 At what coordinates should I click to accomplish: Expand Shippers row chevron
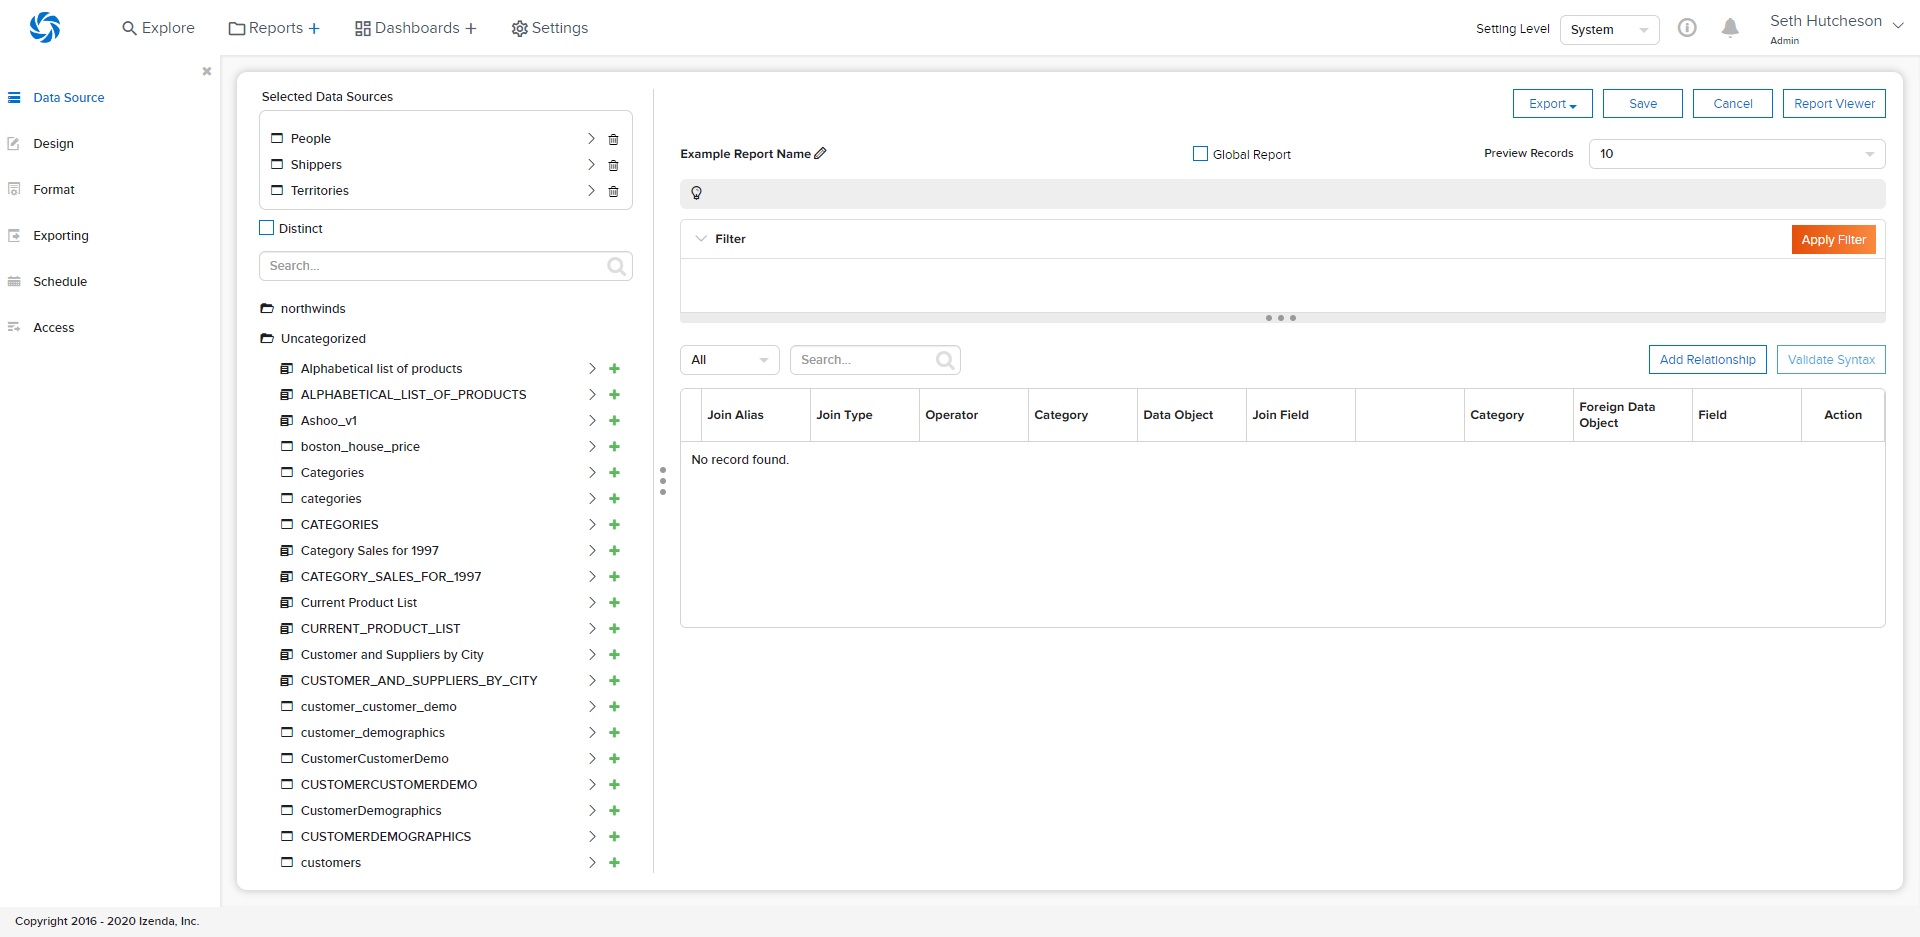(591, 165)
